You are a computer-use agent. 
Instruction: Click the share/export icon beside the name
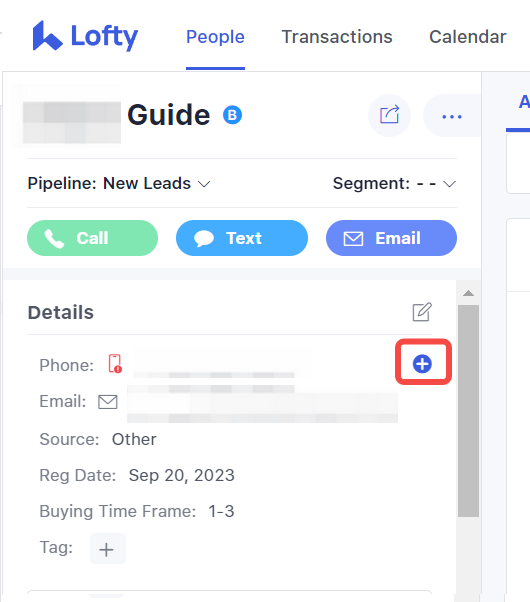(389, 115)
